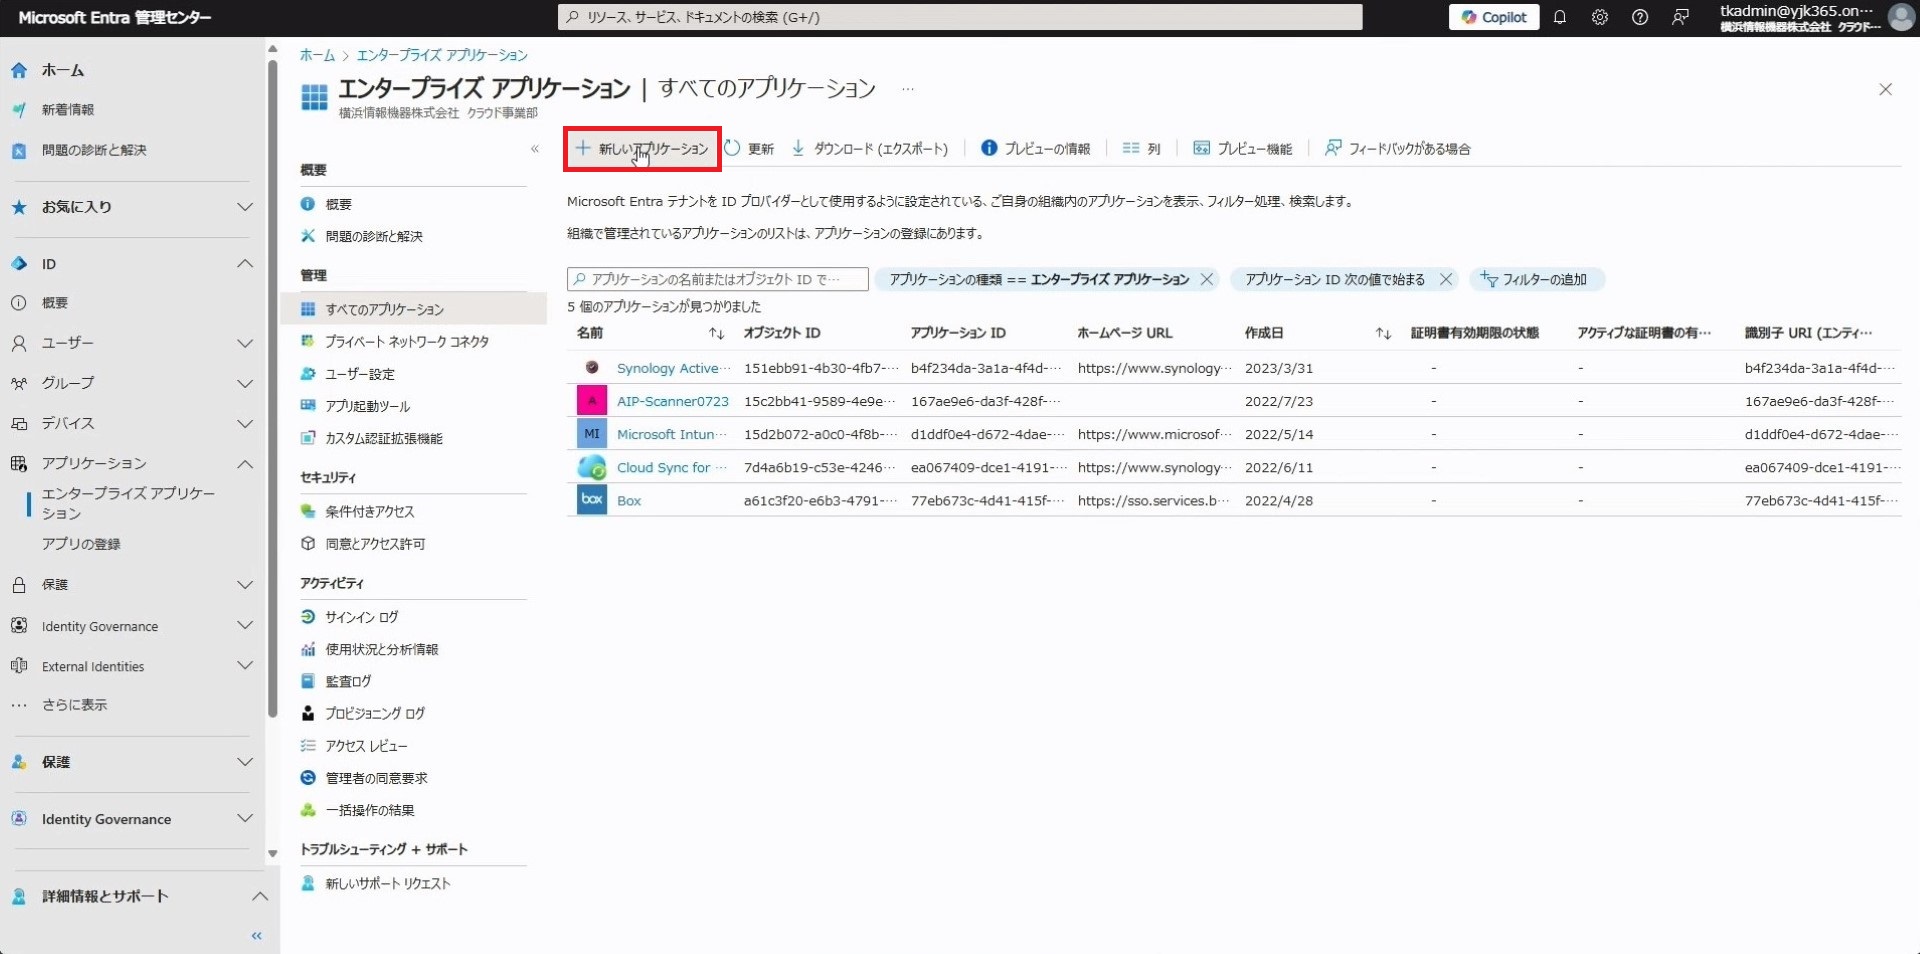Screen dimensions: 1920x954
Task: Click フィードバックがある場合 toolbar item
Action: (1397, 148)
